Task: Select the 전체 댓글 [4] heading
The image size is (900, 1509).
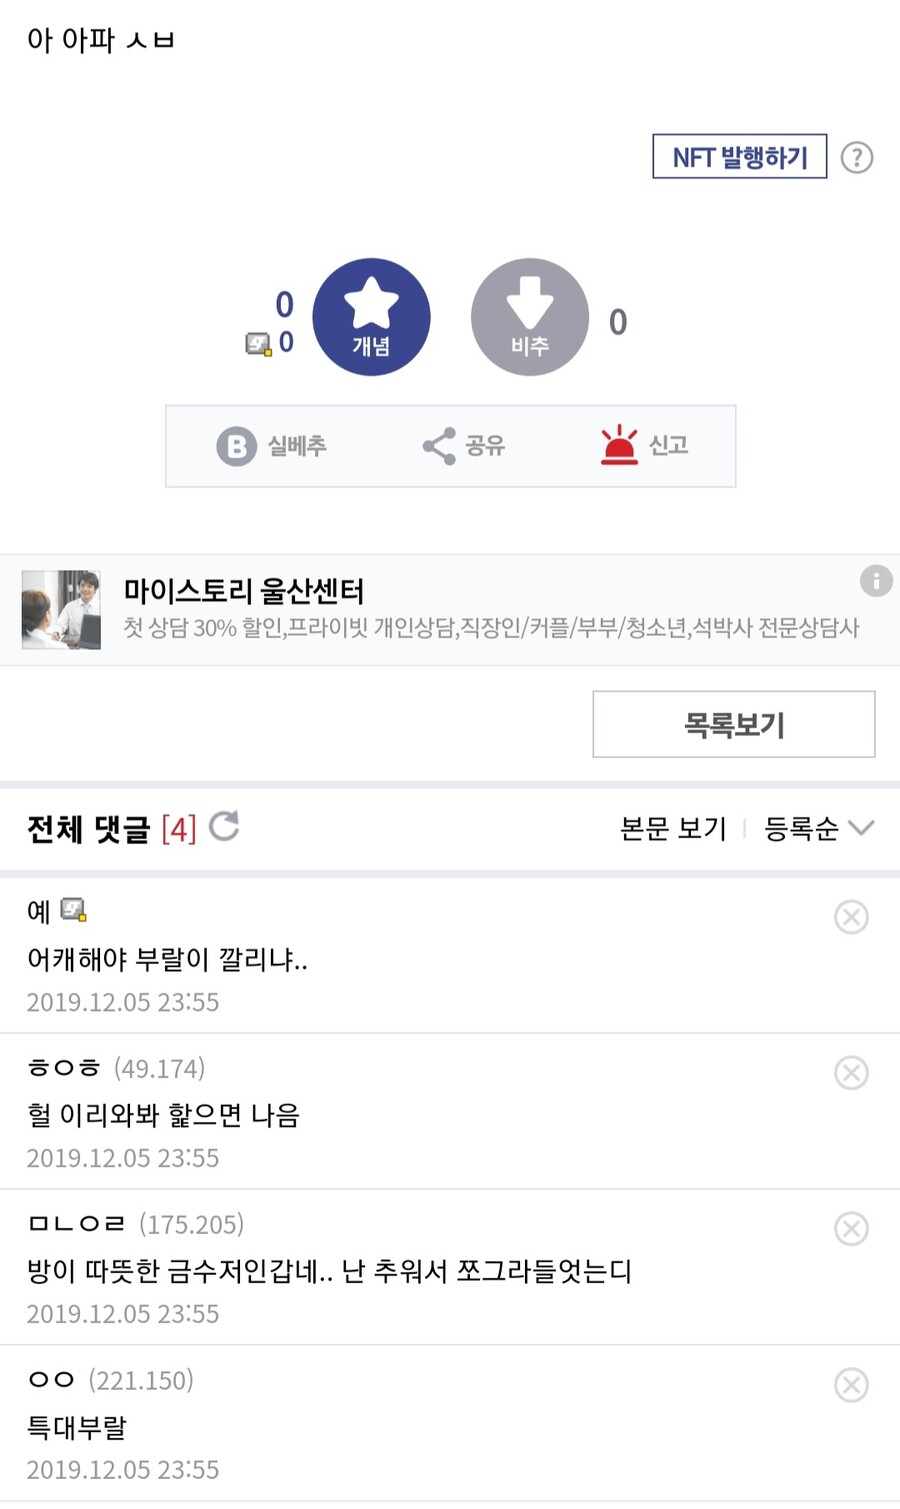Action: tap(110, 828)
